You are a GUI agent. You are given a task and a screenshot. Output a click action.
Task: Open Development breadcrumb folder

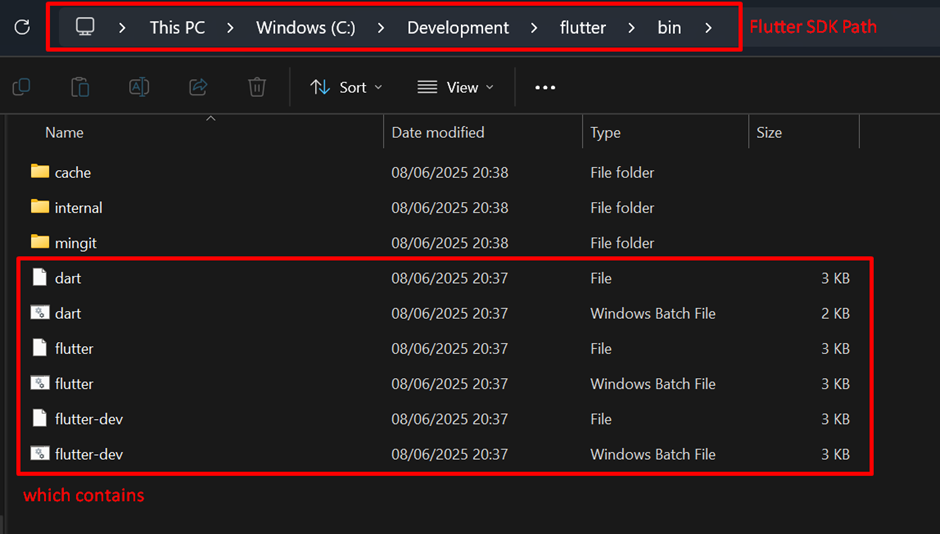pyautogui.click(x=458, y=28)
